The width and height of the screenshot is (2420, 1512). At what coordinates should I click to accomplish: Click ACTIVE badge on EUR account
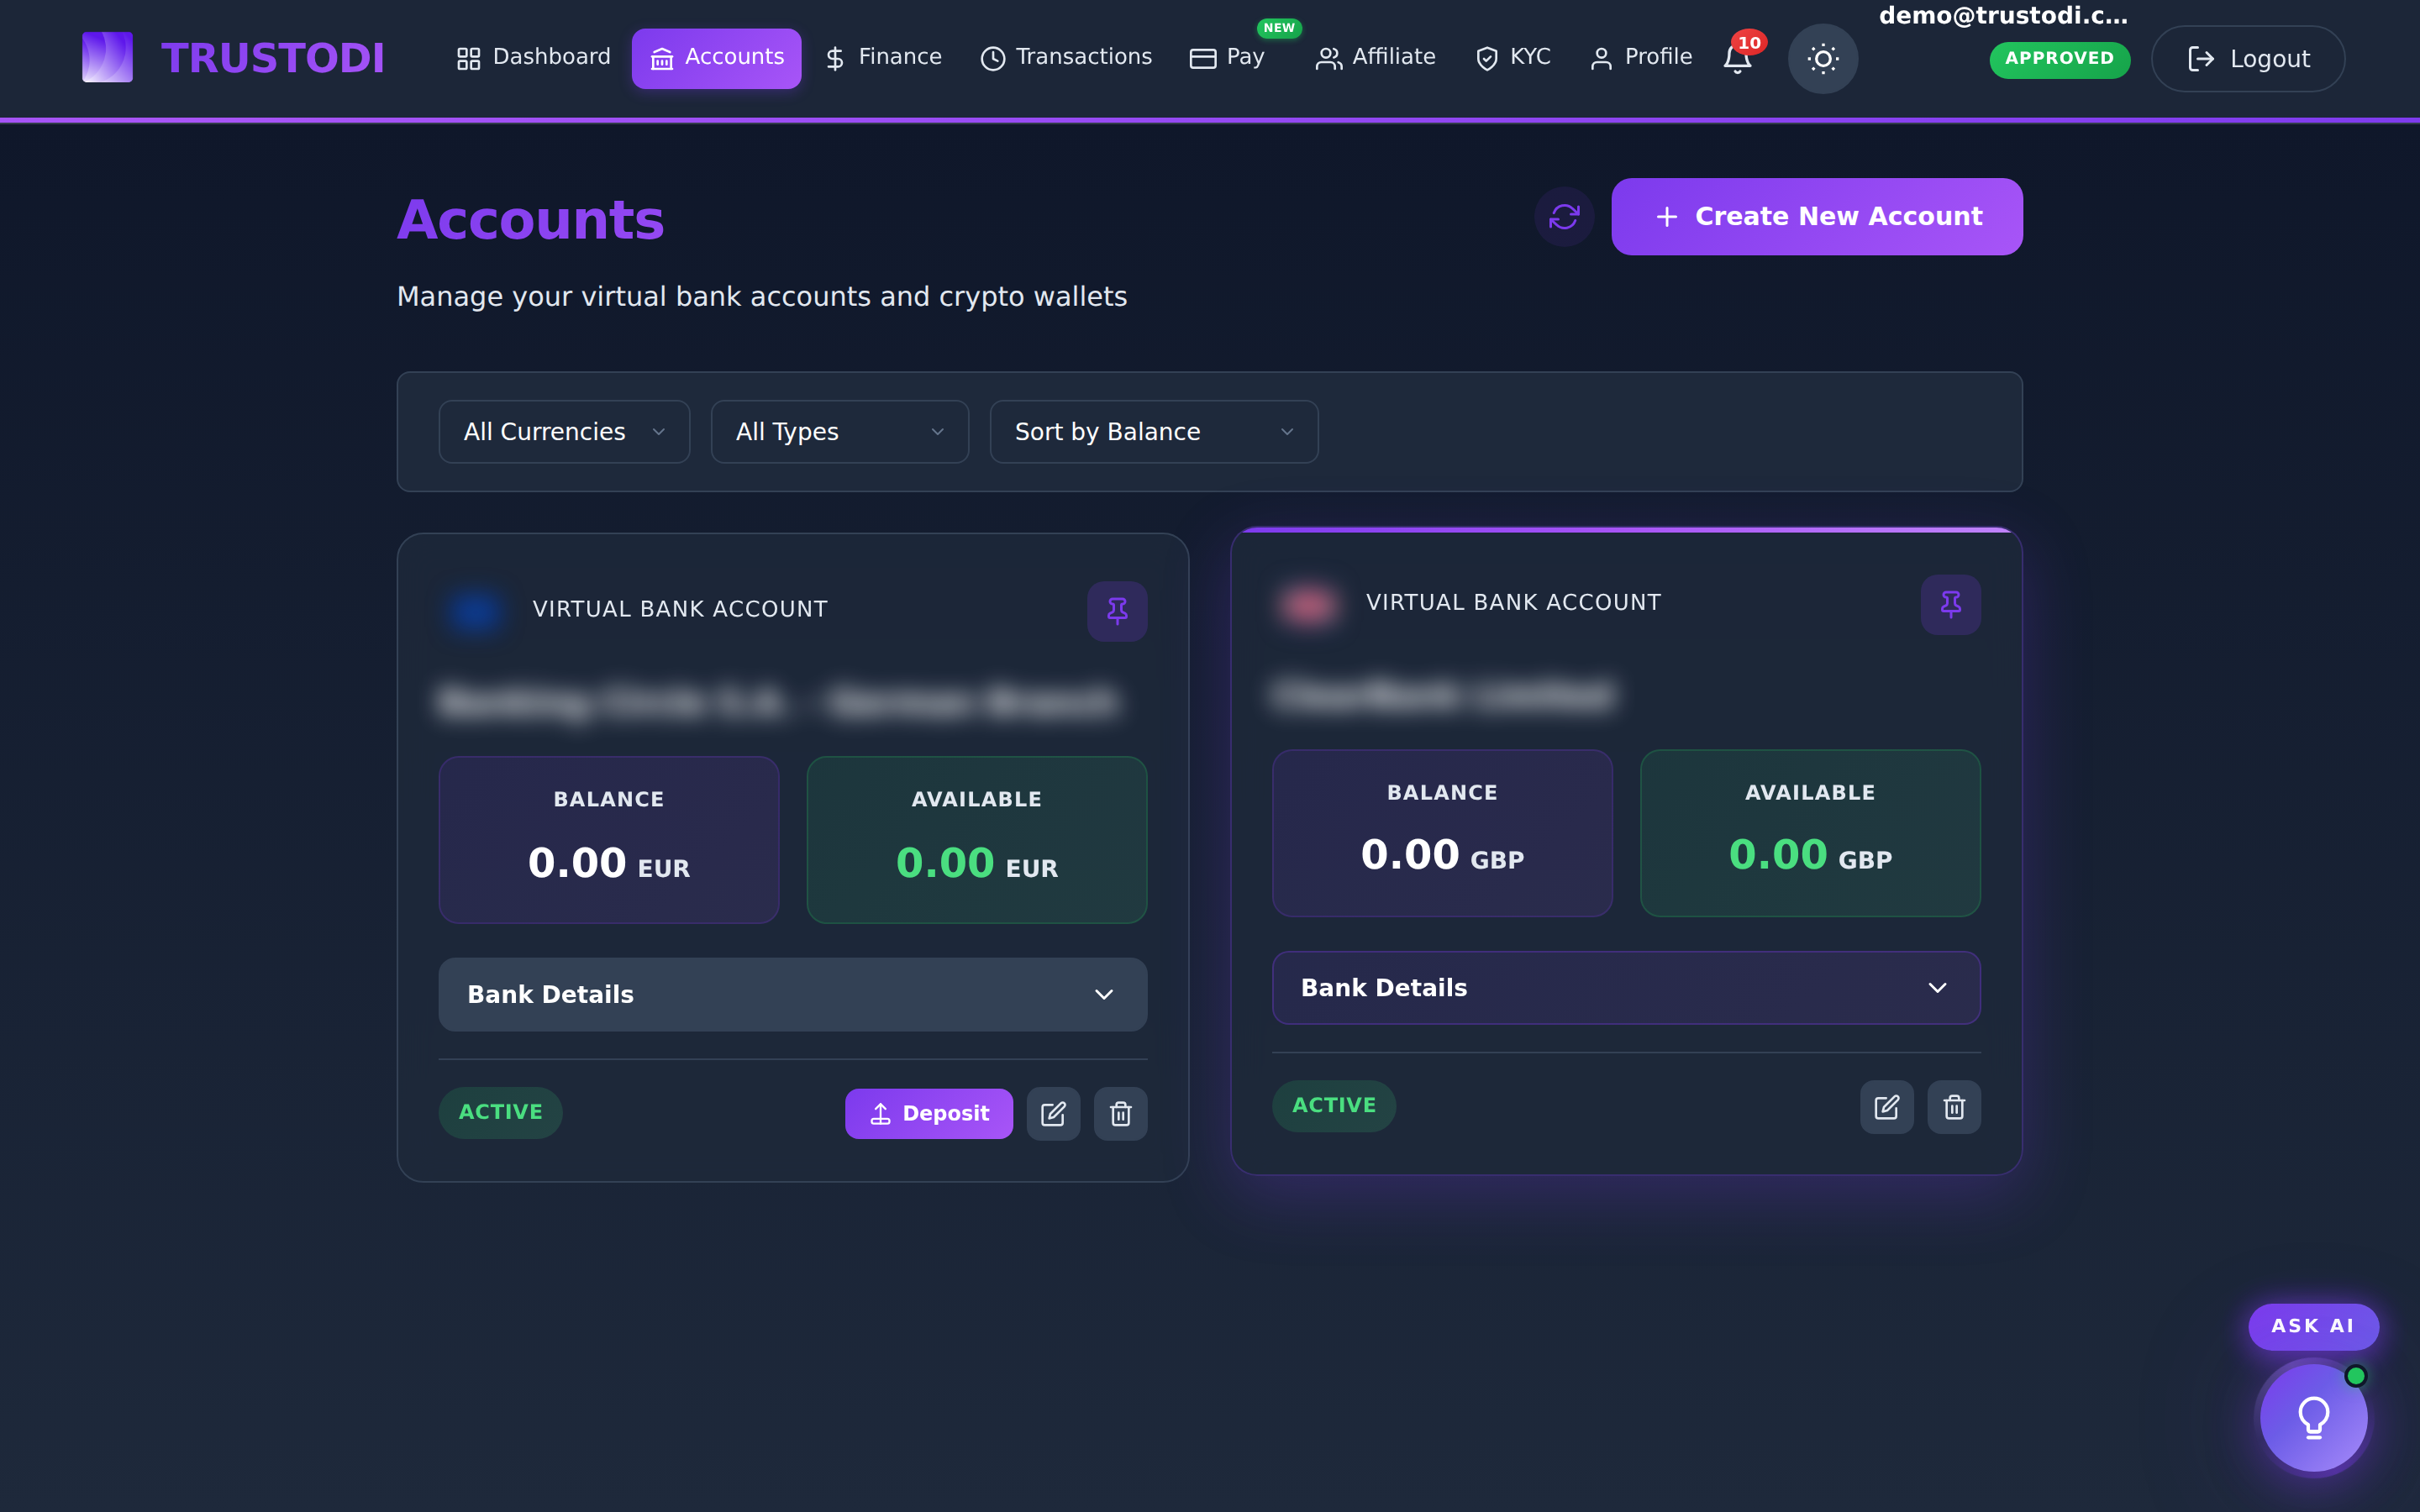(x=500, y=1112)
